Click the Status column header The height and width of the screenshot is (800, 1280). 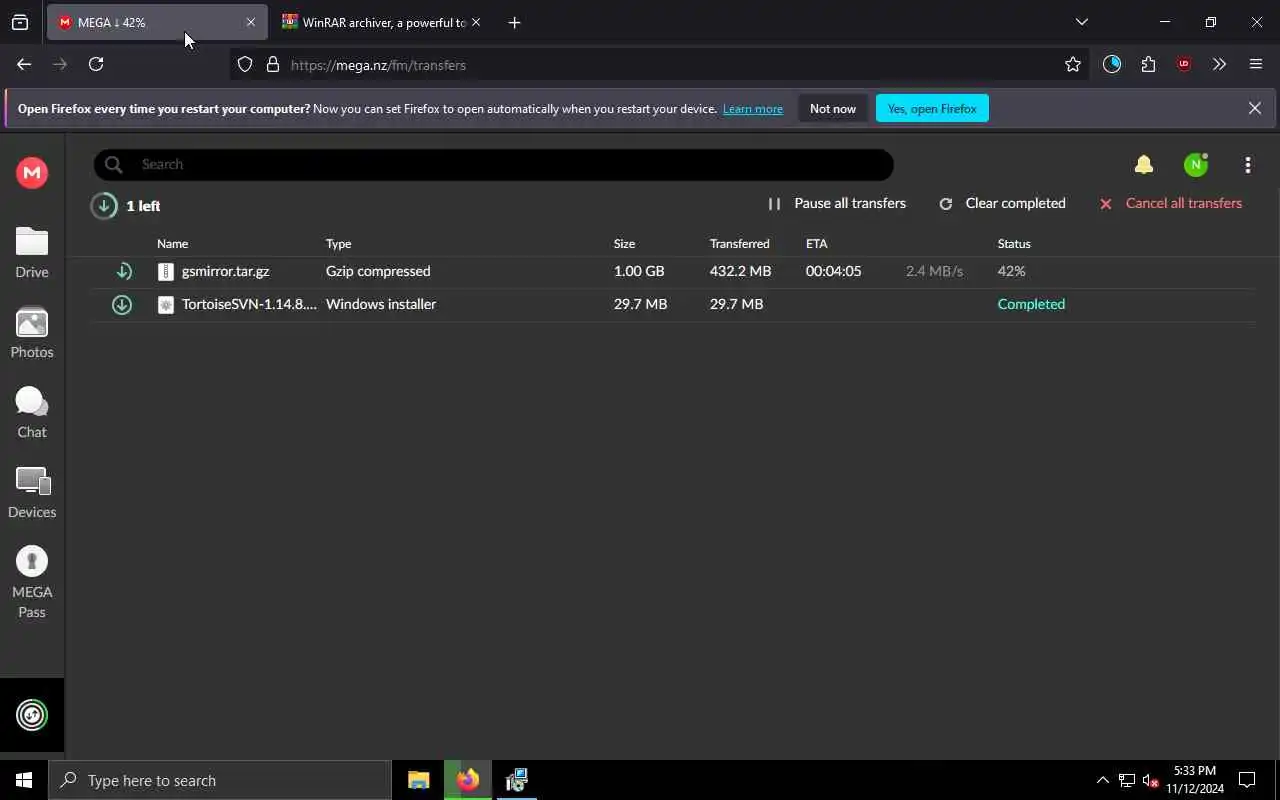tap(1014, 243)
